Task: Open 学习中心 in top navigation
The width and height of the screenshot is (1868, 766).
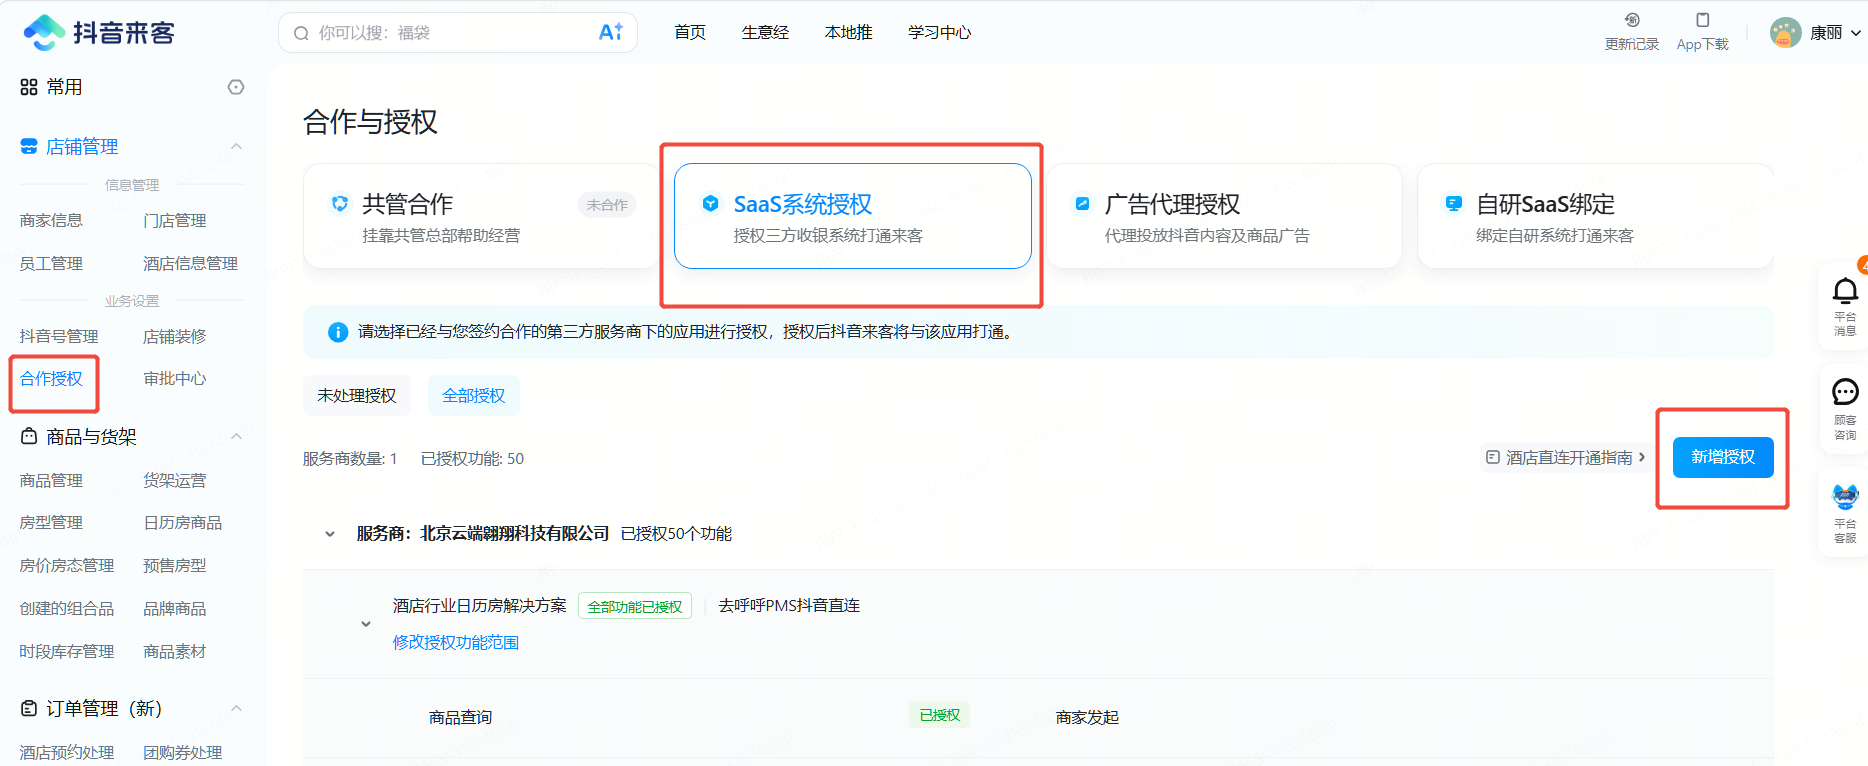Action: coord(939,33)
